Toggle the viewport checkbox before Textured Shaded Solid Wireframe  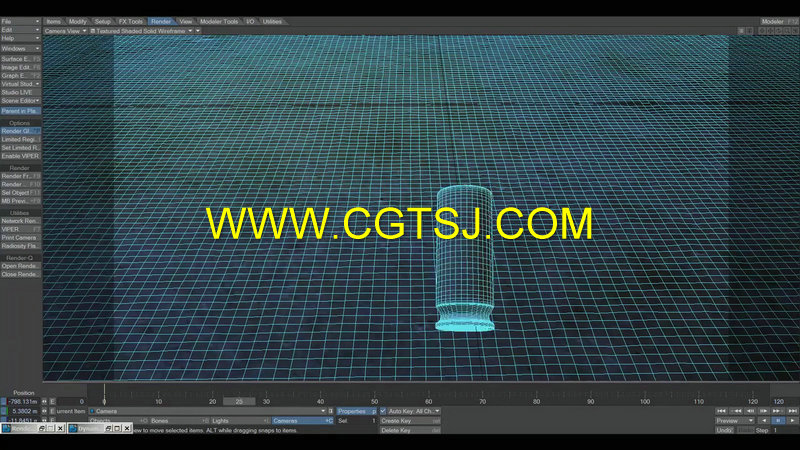93,31
